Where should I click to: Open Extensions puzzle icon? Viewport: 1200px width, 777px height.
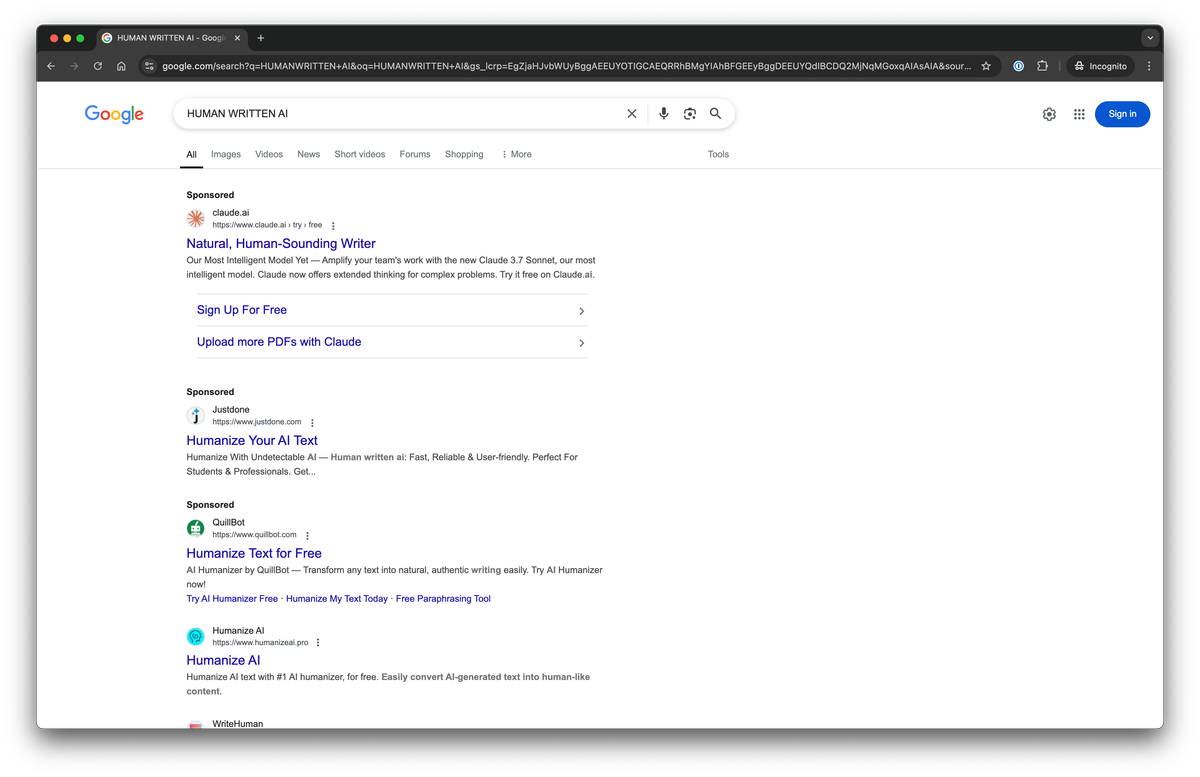coord(1042,66)
